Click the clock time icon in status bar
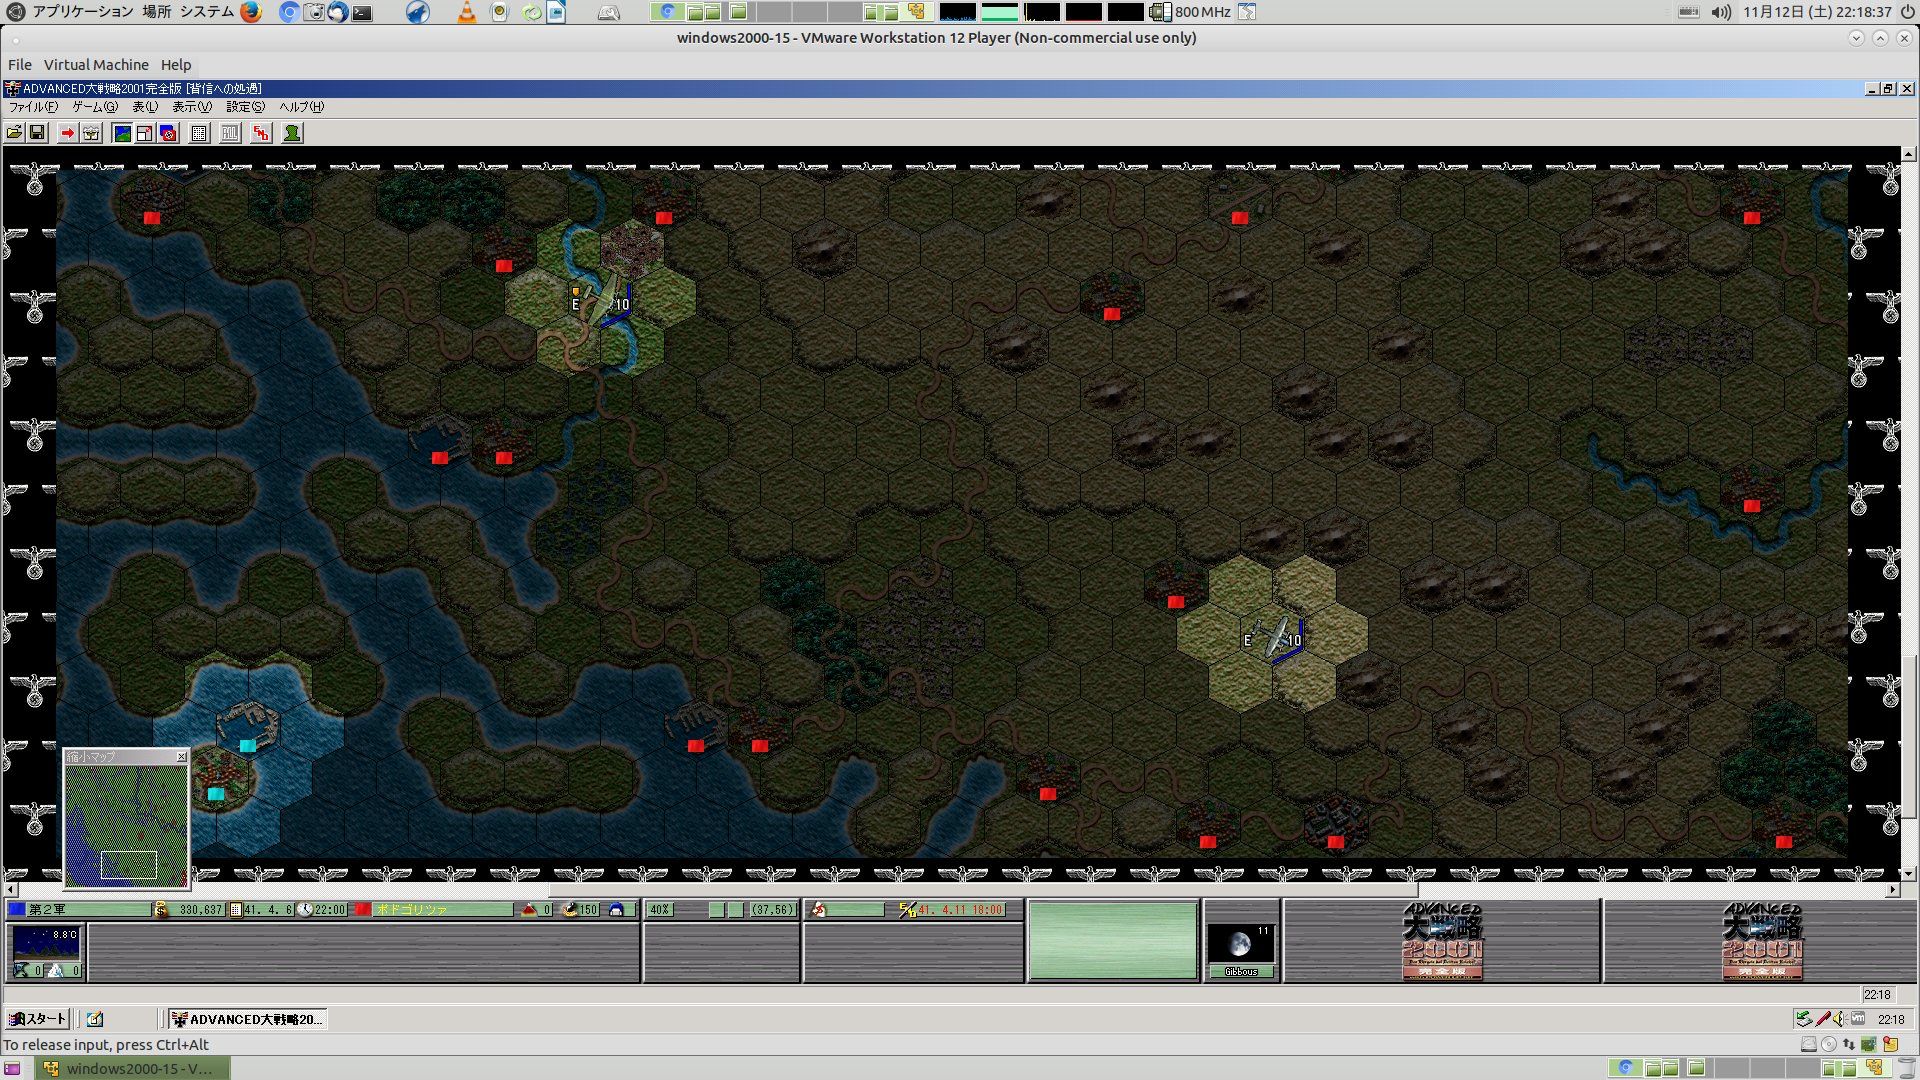 pyautogui.click(x=306, y=910)
